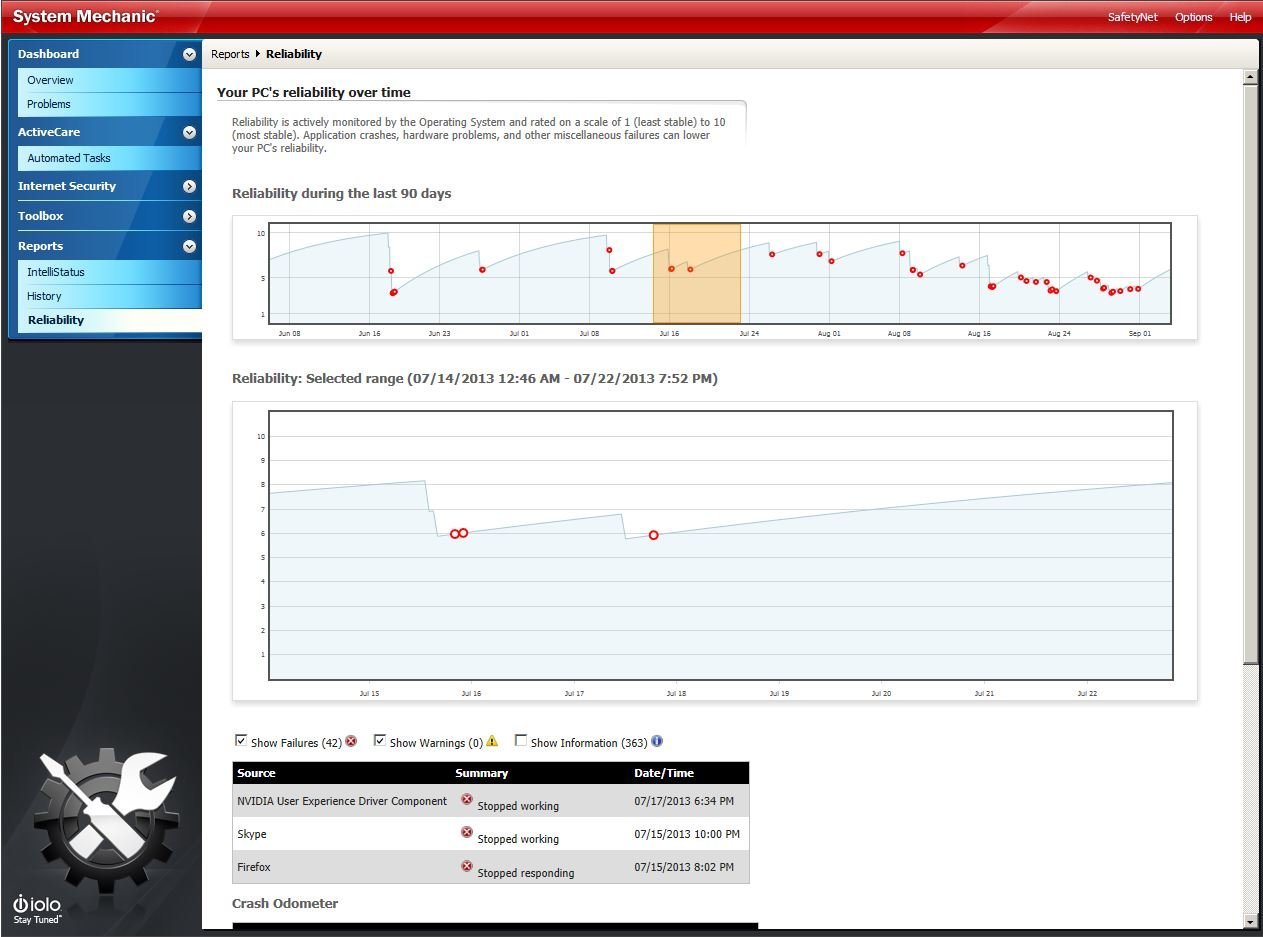Screen dimensions: 1263x937
Task: Open the Help menu
Action: pos(1240,17)
